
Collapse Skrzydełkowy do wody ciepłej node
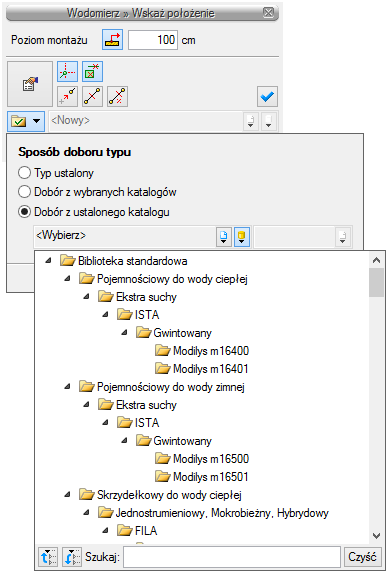click(x=67, y=495)
